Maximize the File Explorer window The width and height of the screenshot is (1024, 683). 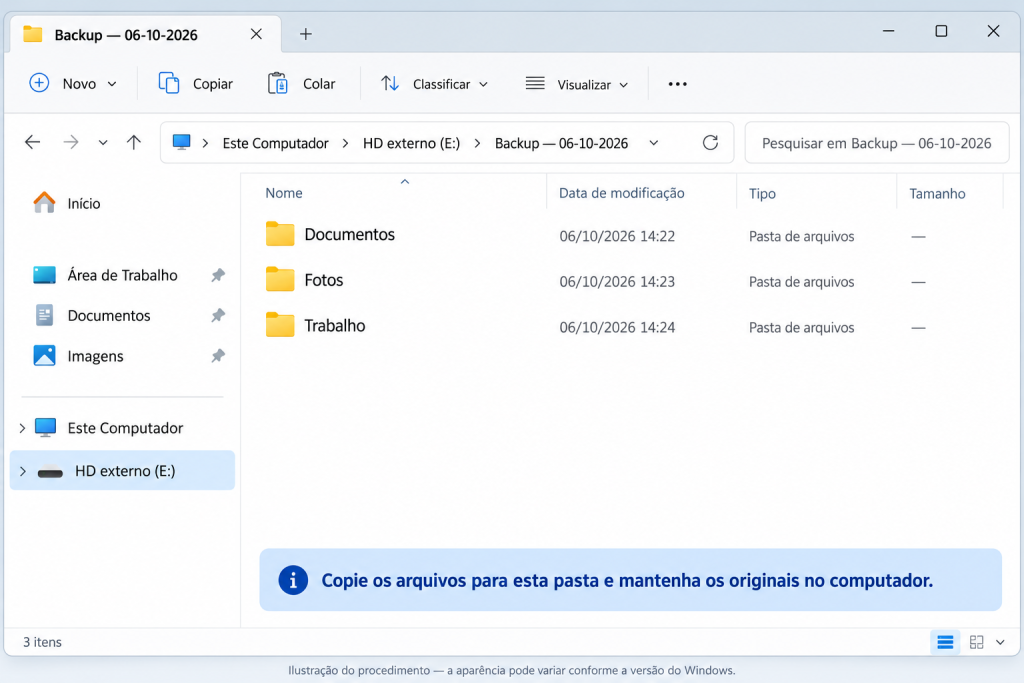[x=941, y=31]
